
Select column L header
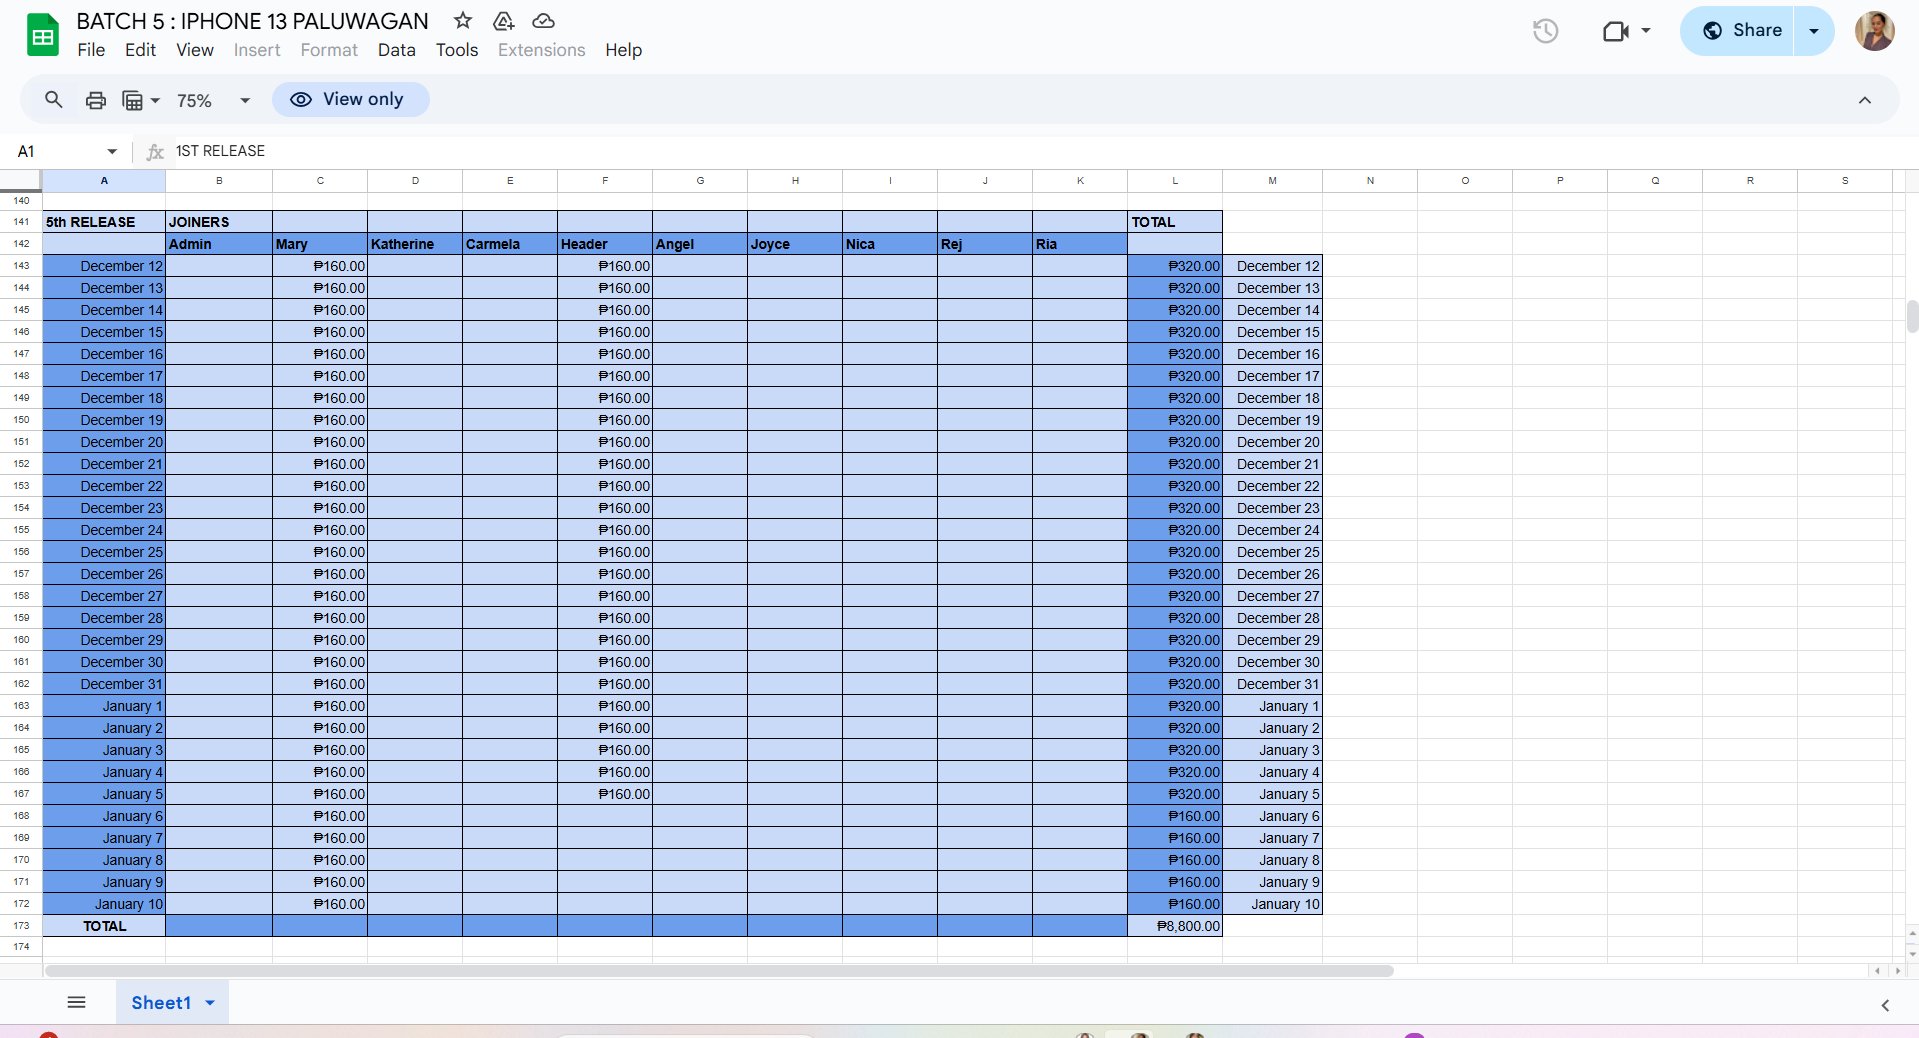(1175, 181)
